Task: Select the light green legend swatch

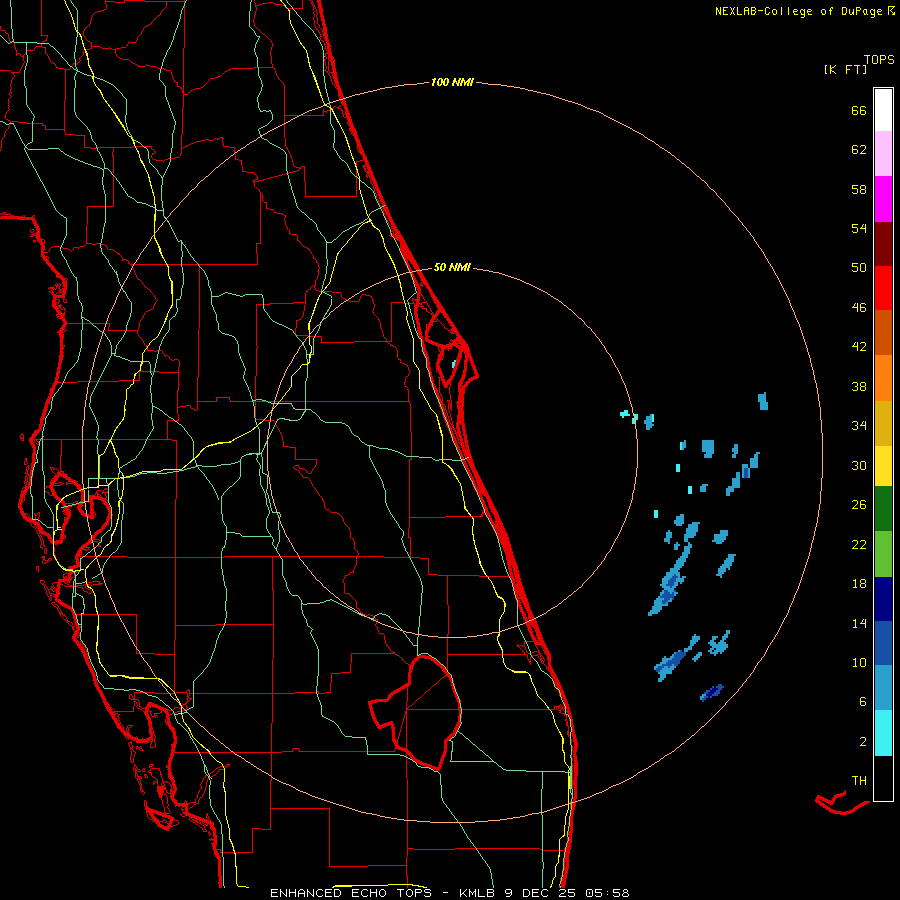Action: [x=883, y=553]
